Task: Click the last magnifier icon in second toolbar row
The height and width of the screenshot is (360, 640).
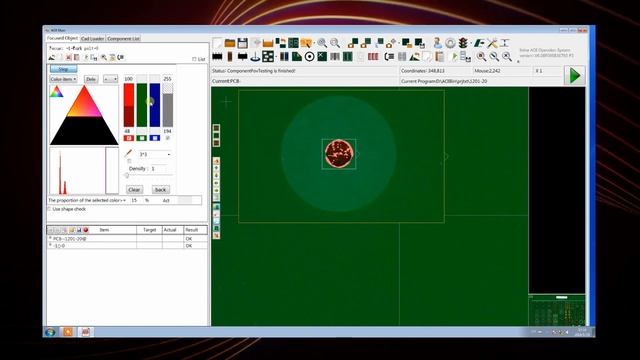Action: tap(507, 57)
